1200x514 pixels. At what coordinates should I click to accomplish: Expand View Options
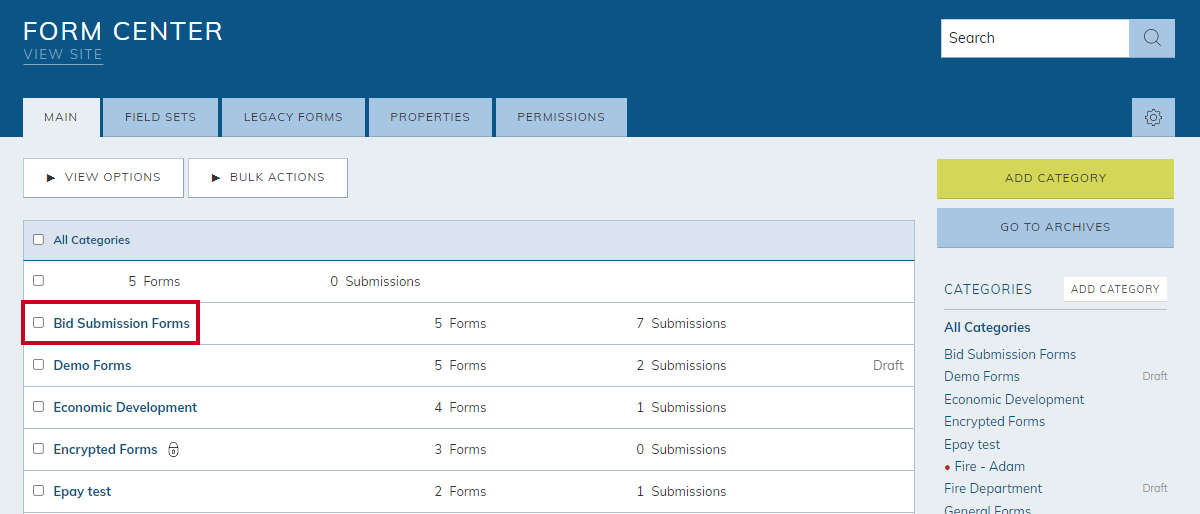(x=103, y=178)
